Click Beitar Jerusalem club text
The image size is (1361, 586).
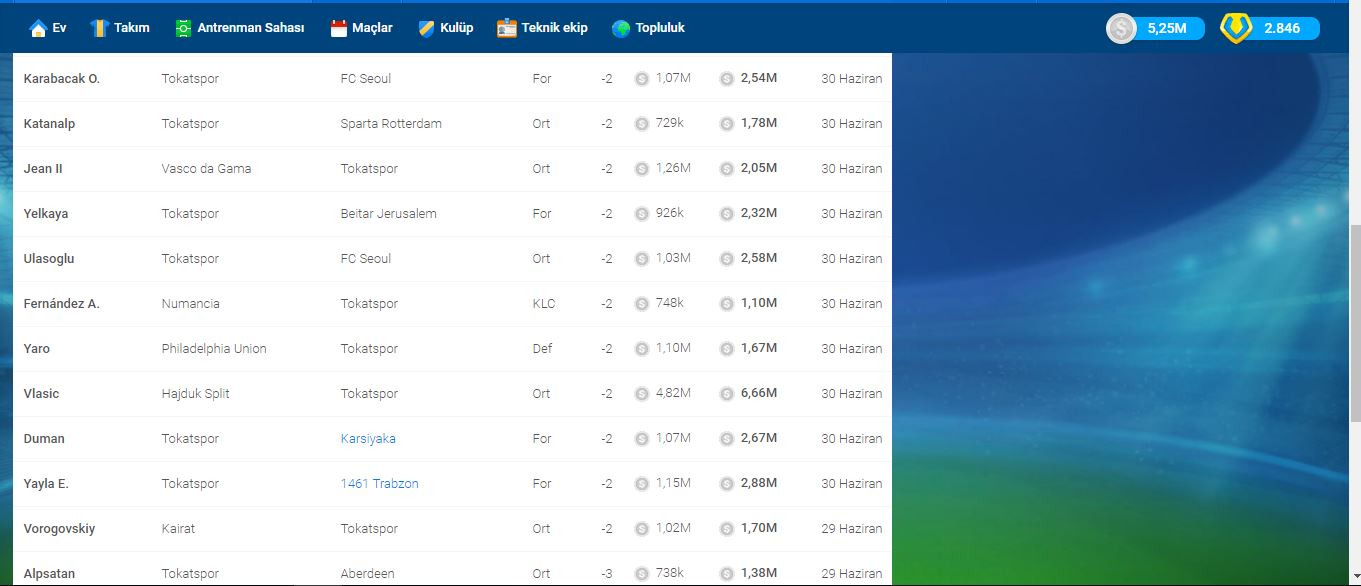click(388, 213)
